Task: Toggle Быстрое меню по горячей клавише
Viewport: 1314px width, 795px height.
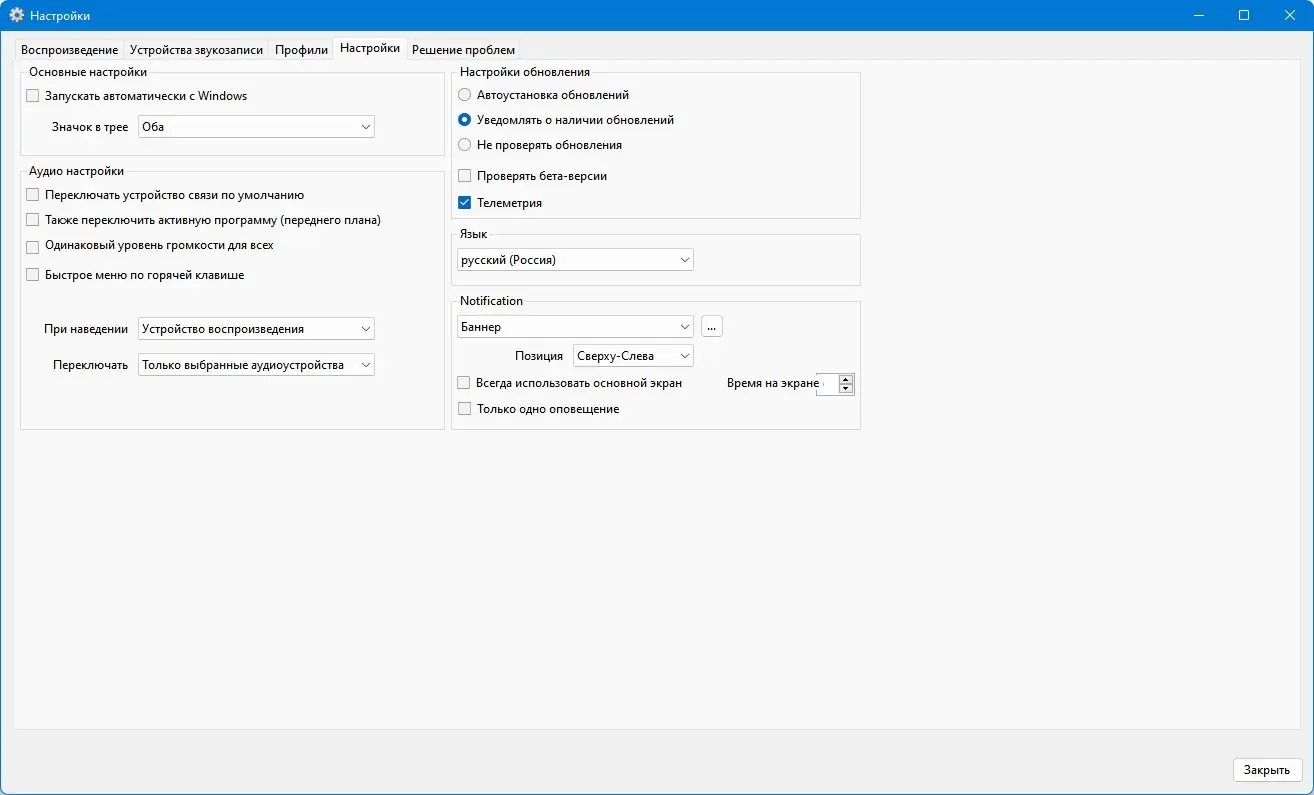Action: [x=33, y=275]
